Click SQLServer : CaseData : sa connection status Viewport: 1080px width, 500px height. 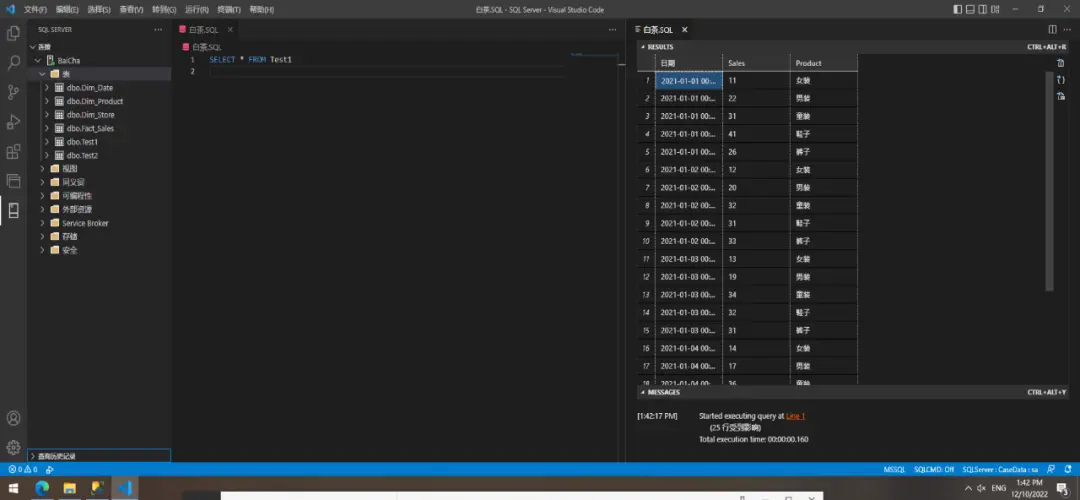point(999,469)
